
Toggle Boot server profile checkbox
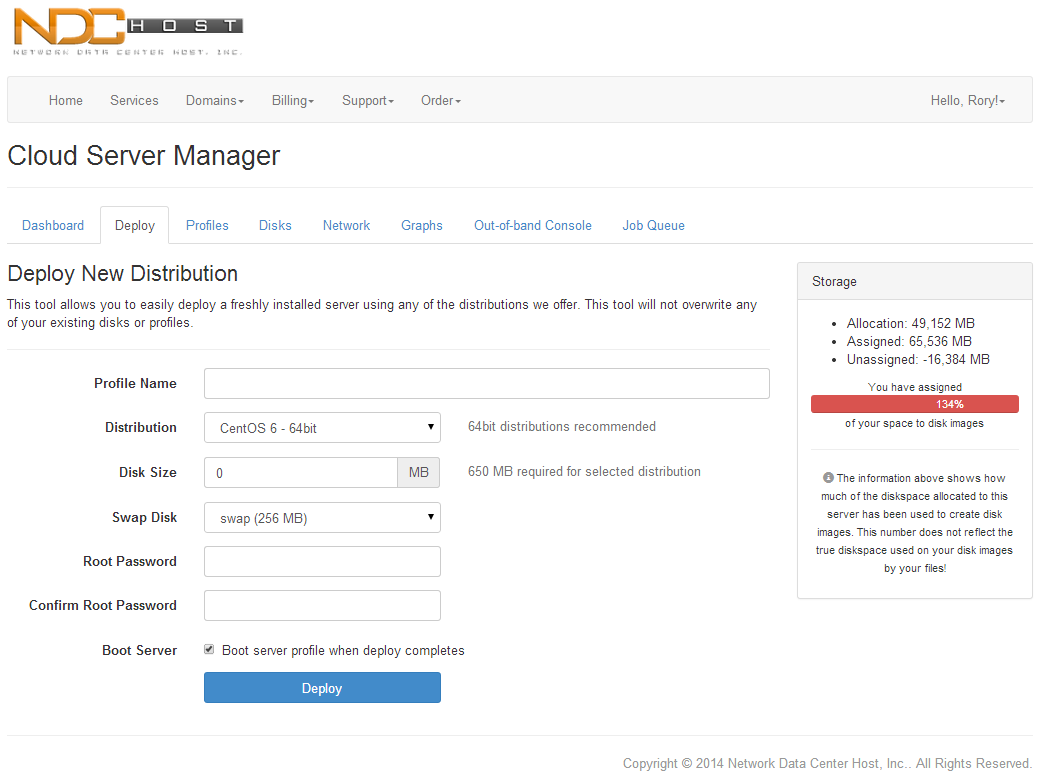[209, 650]
